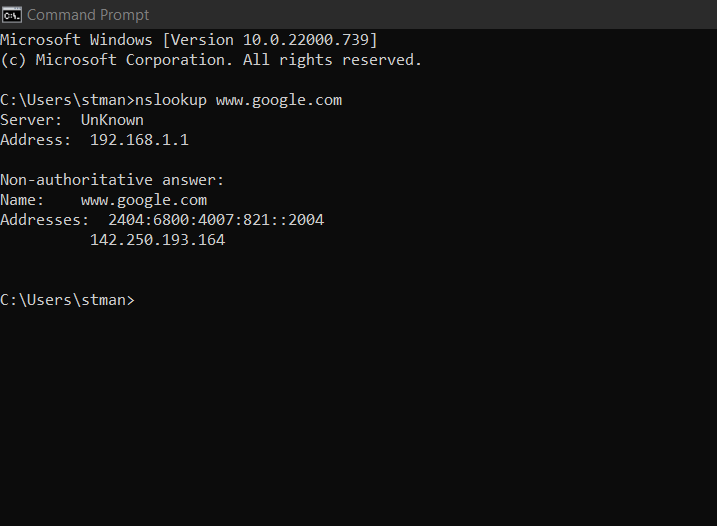Screen dimensions: 717x526
Task: Click the IPv6 address 2404:6800:4007:821::2004
Action: 216,220
